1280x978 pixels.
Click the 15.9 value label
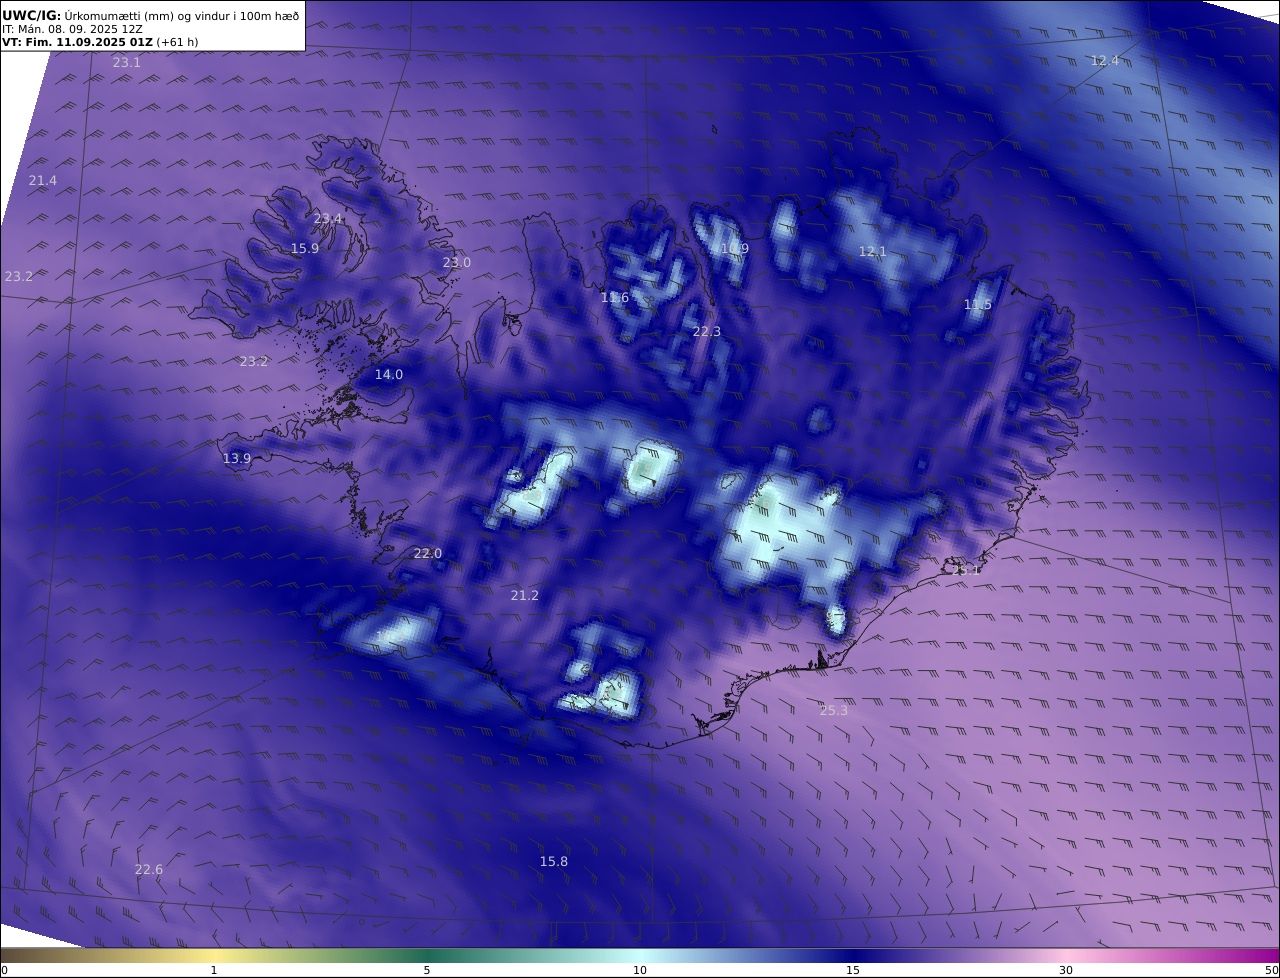(x=305, y=248)
